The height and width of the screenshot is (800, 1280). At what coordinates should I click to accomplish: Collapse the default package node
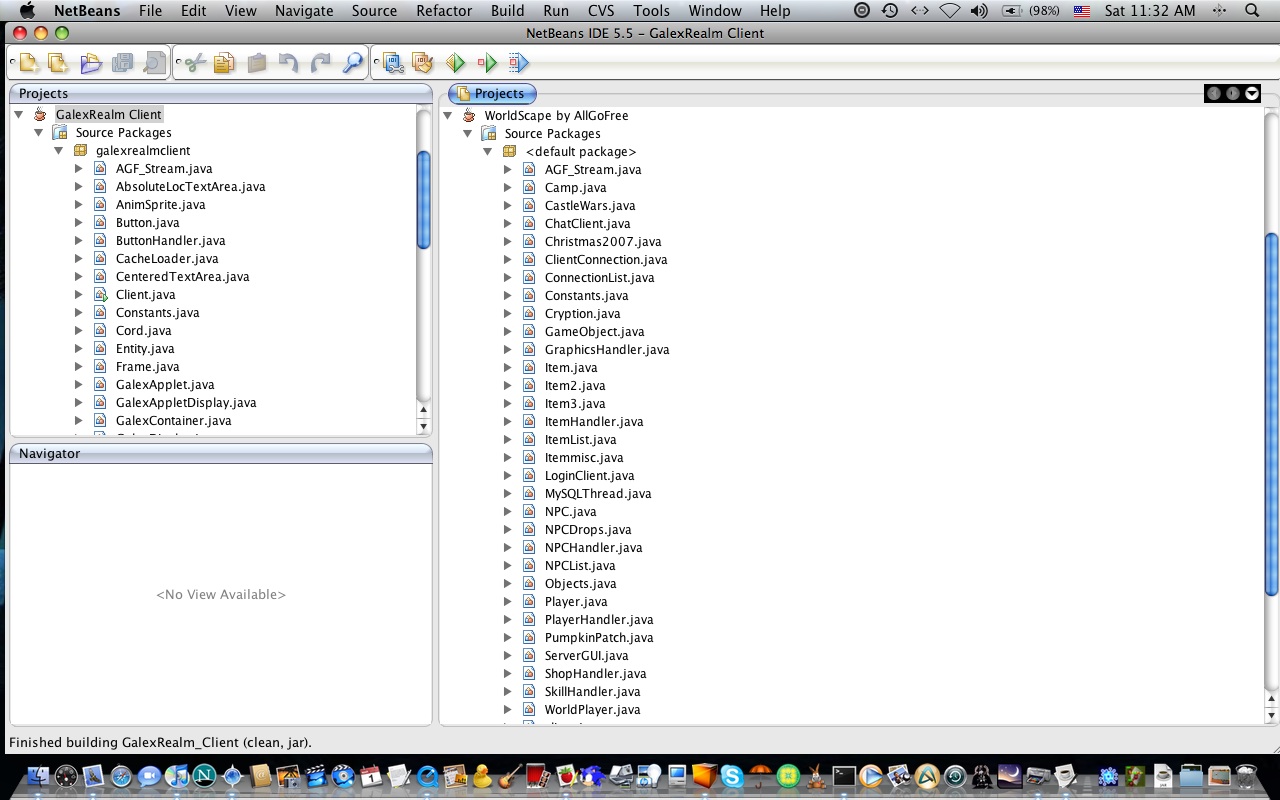click(487, 152)
